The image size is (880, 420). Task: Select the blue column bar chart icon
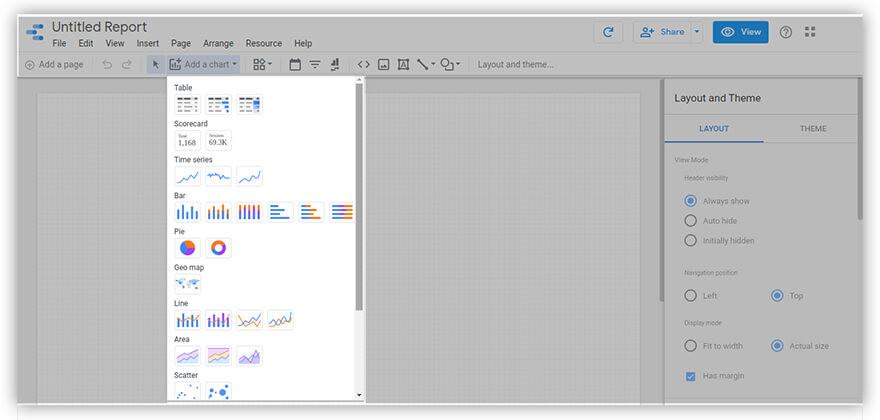tap(187, 212)
